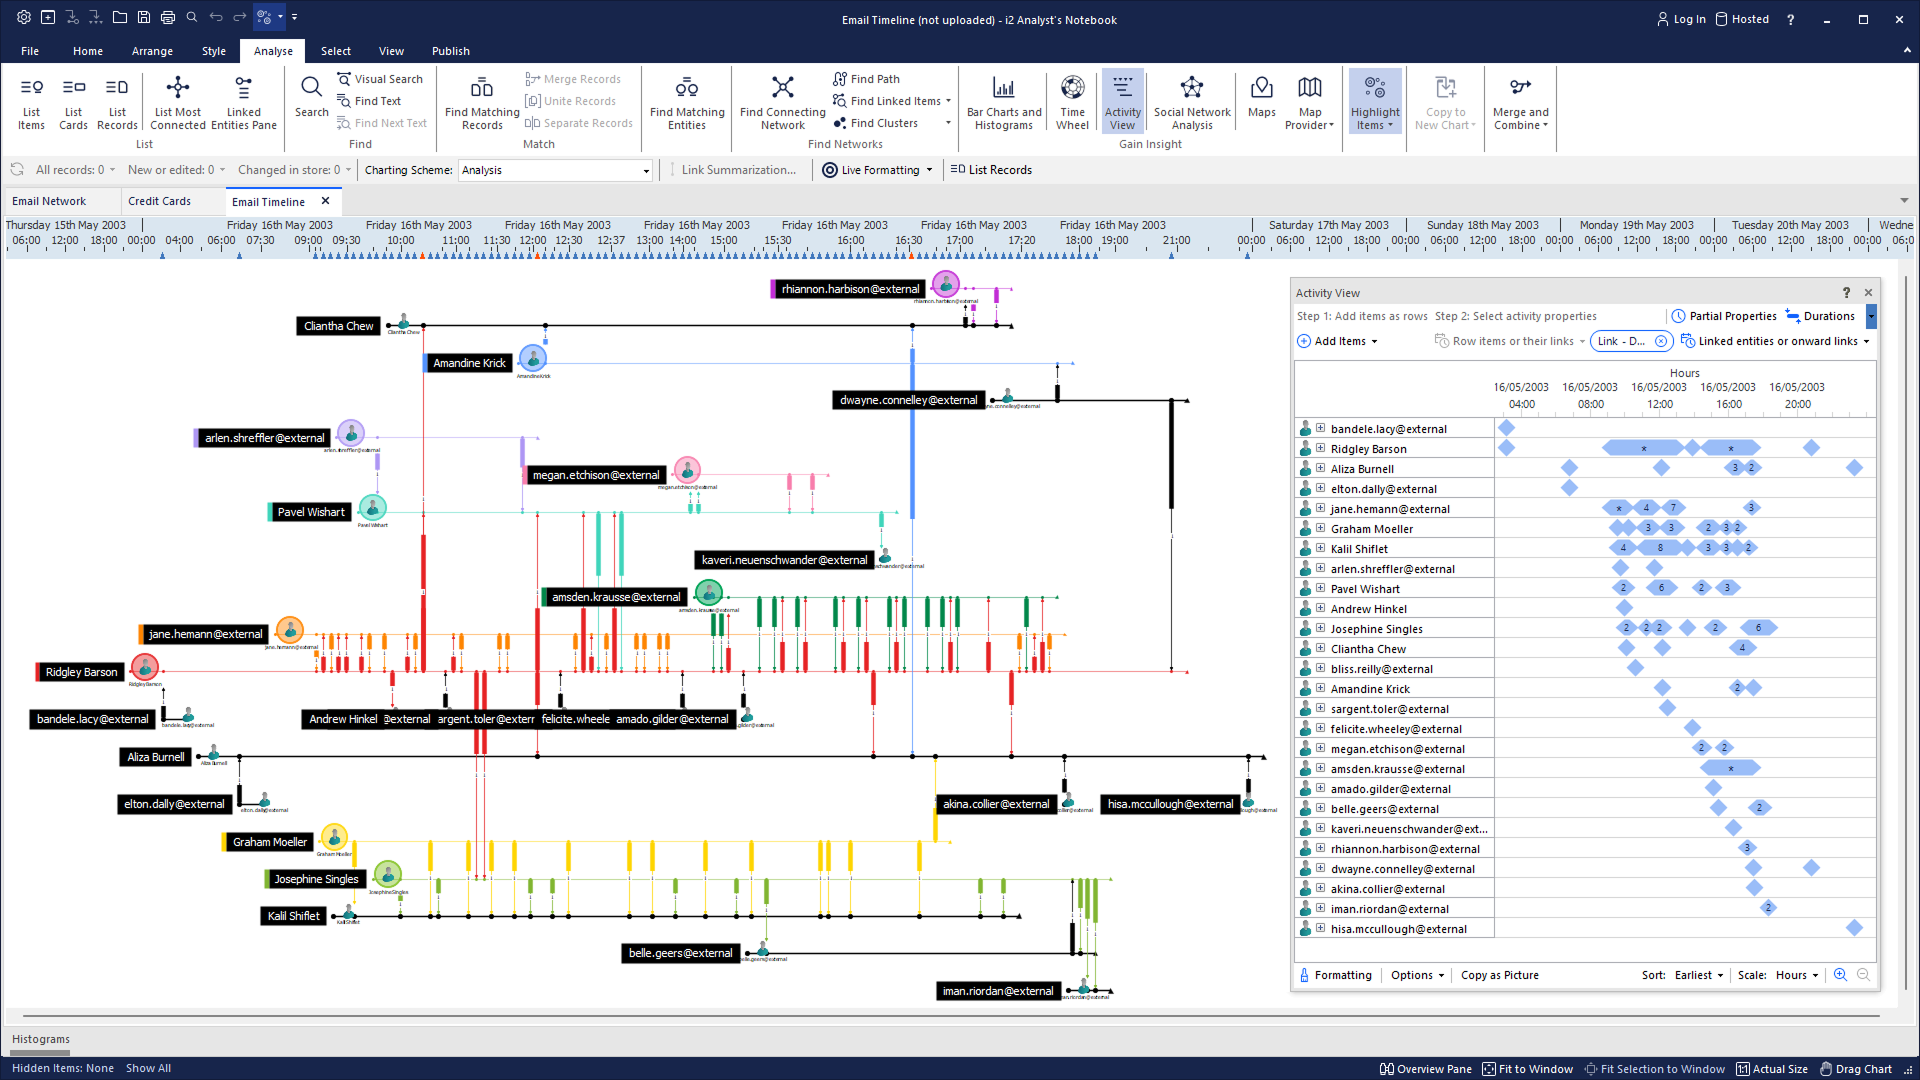1920x1080 pixels.
Task: Toggle the Durations option
Action: click(x=1820, y=316)
